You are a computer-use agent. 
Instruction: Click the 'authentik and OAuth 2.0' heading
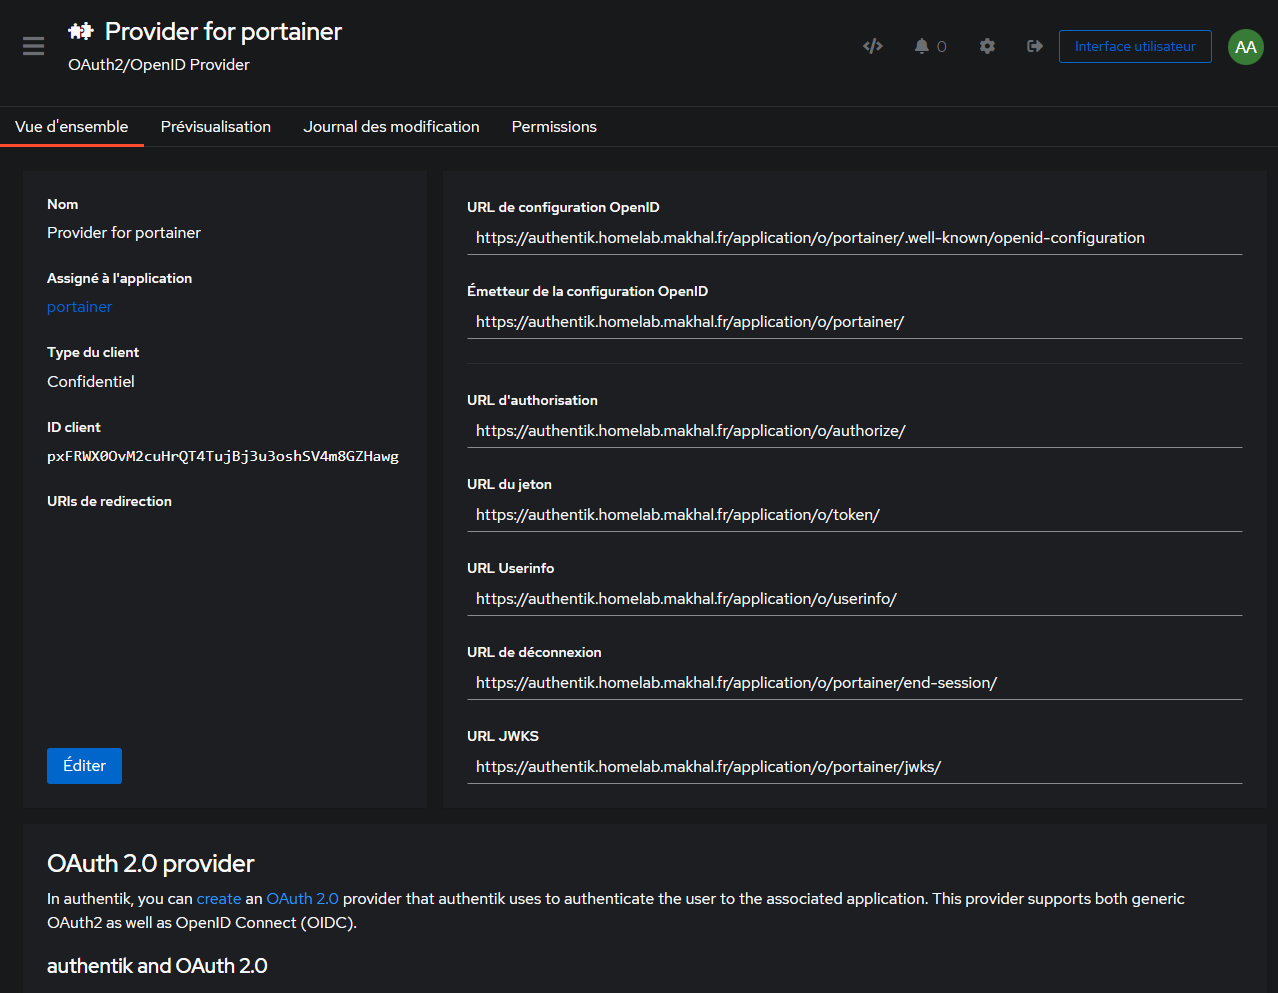[x=157, y=966]
